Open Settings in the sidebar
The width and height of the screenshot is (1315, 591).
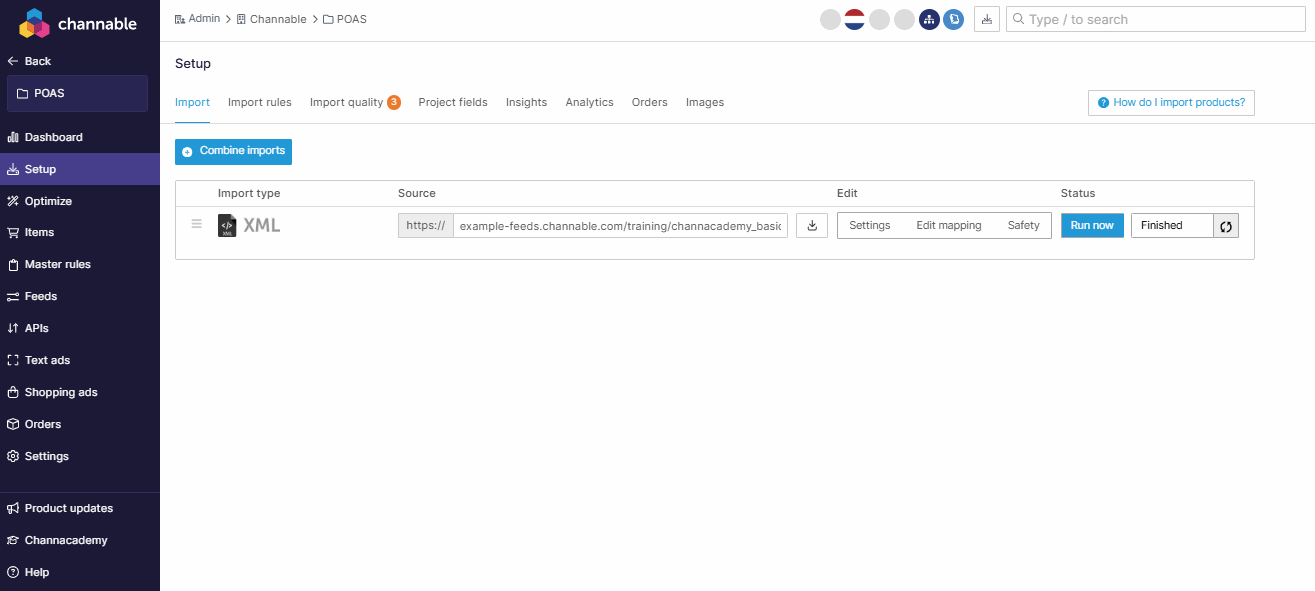click(80, 456)
